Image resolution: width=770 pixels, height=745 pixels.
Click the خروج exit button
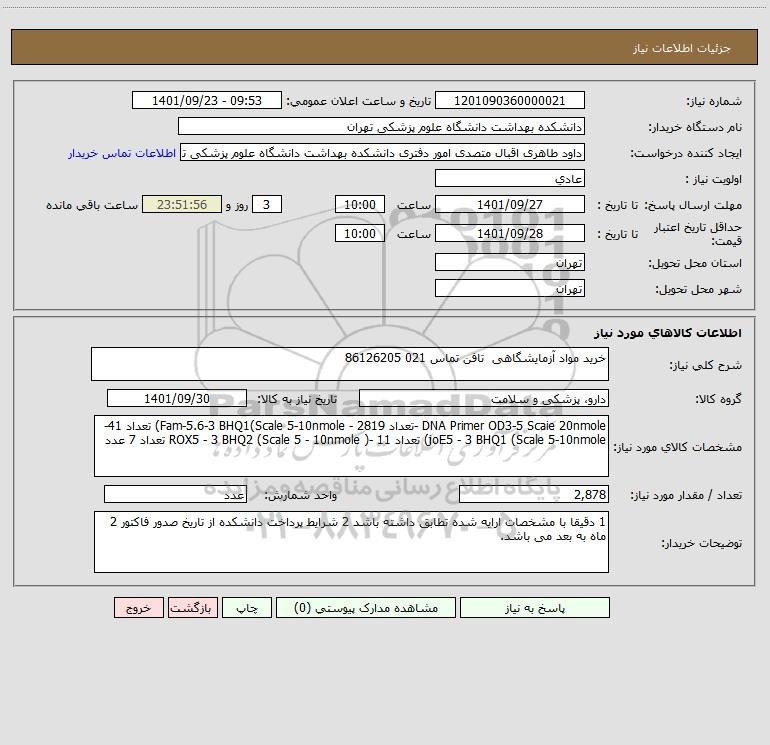click(138, 607)
